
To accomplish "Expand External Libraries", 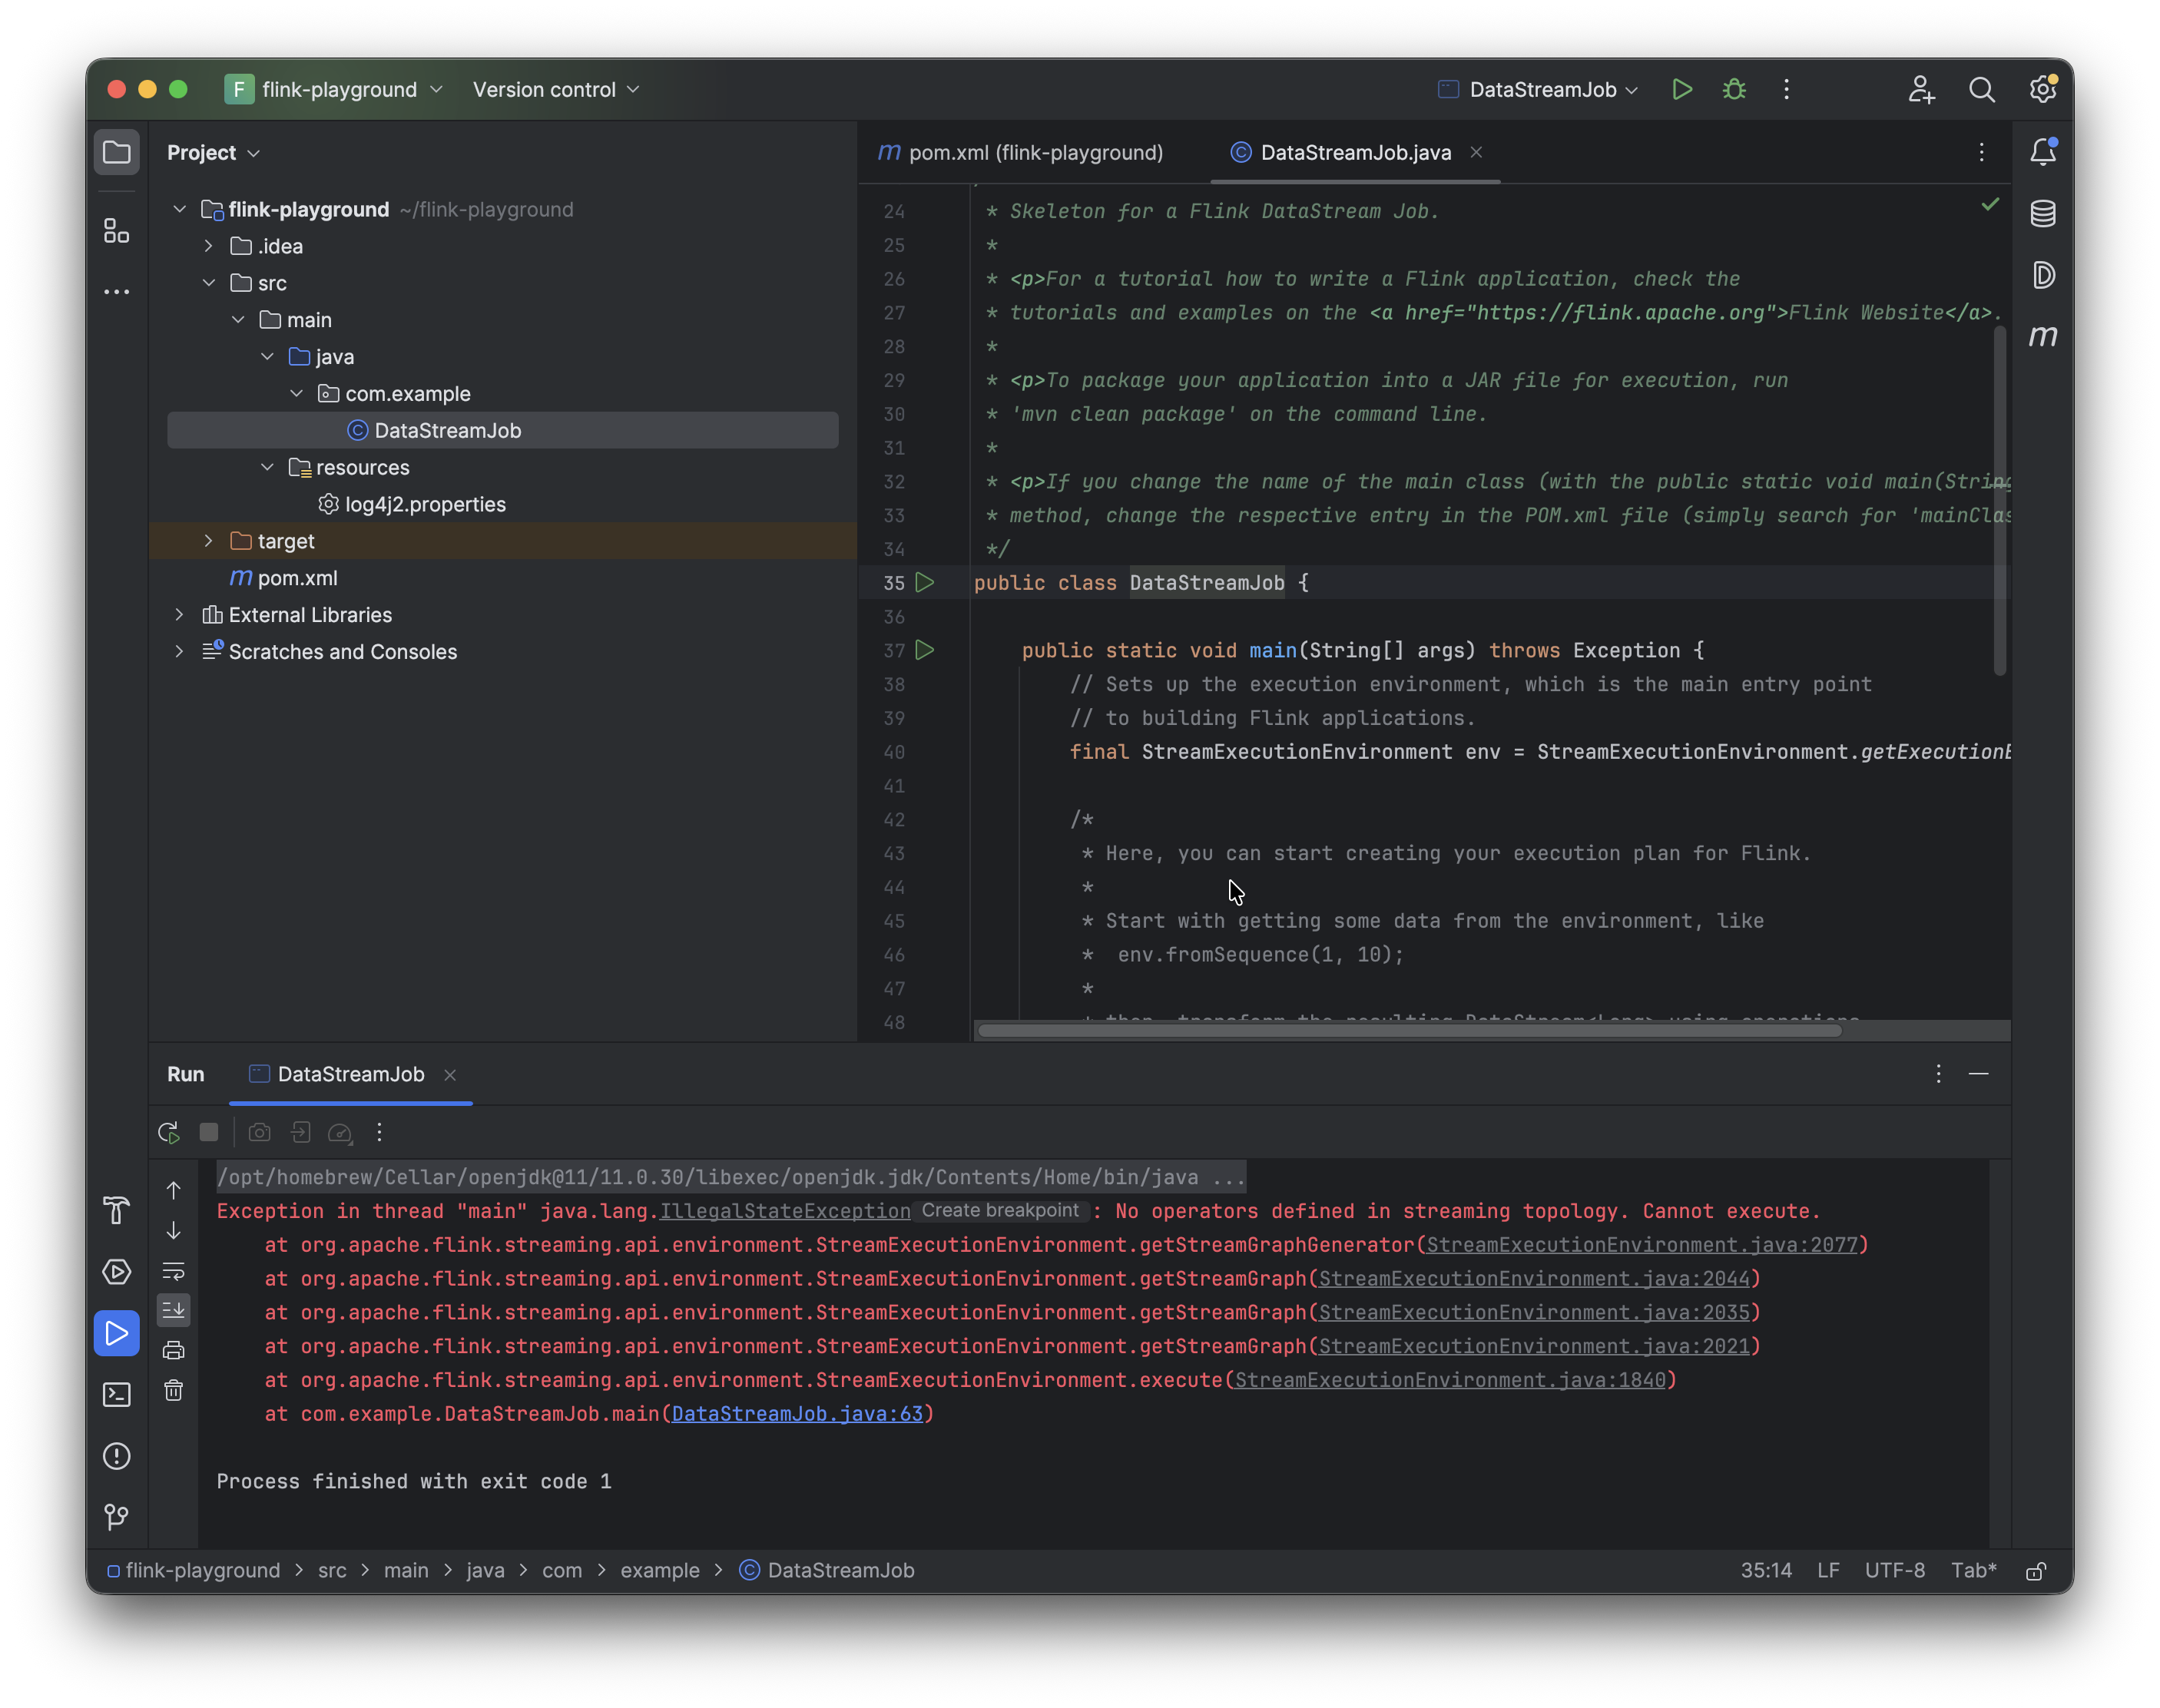I will pos(180,615).
